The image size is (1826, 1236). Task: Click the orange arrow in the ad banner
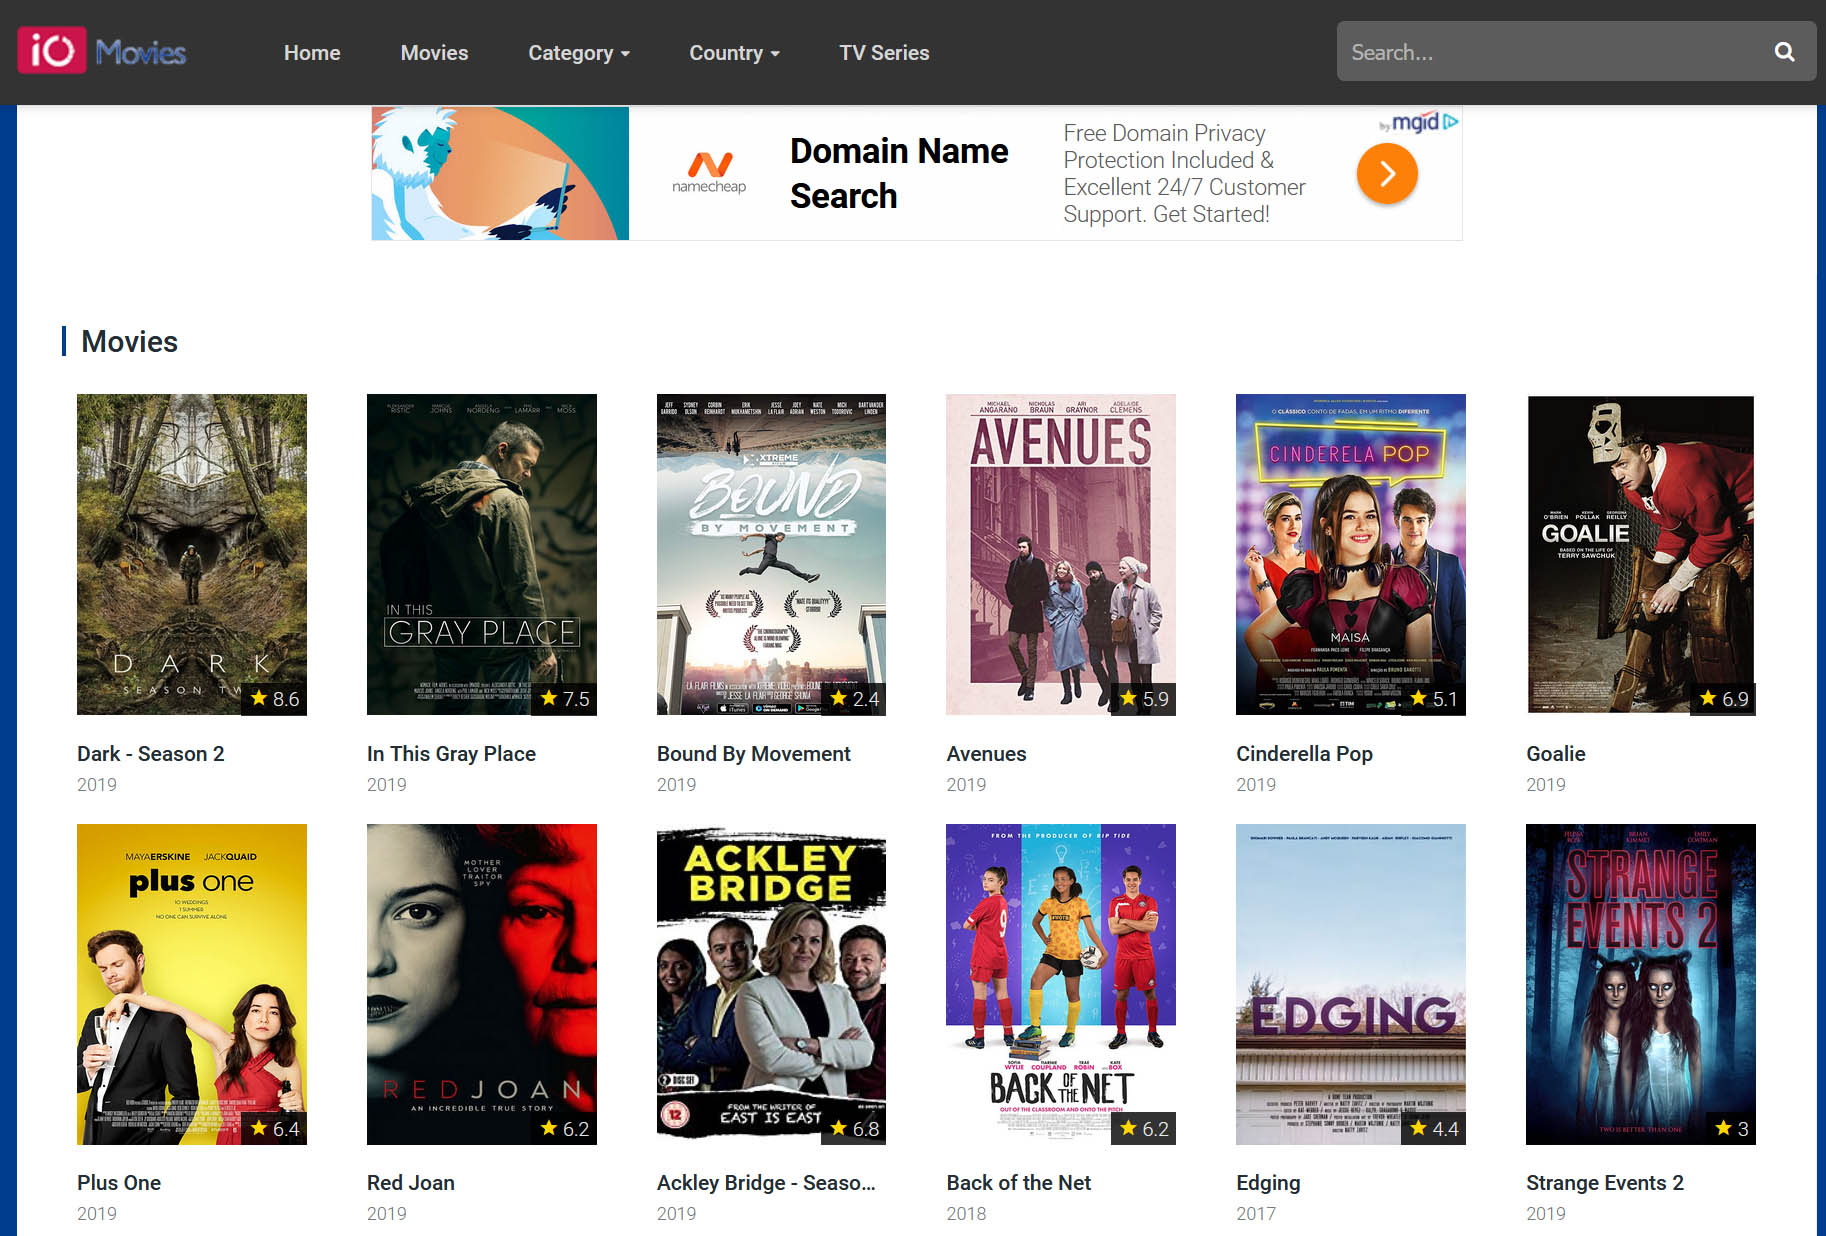[1387, 174]
